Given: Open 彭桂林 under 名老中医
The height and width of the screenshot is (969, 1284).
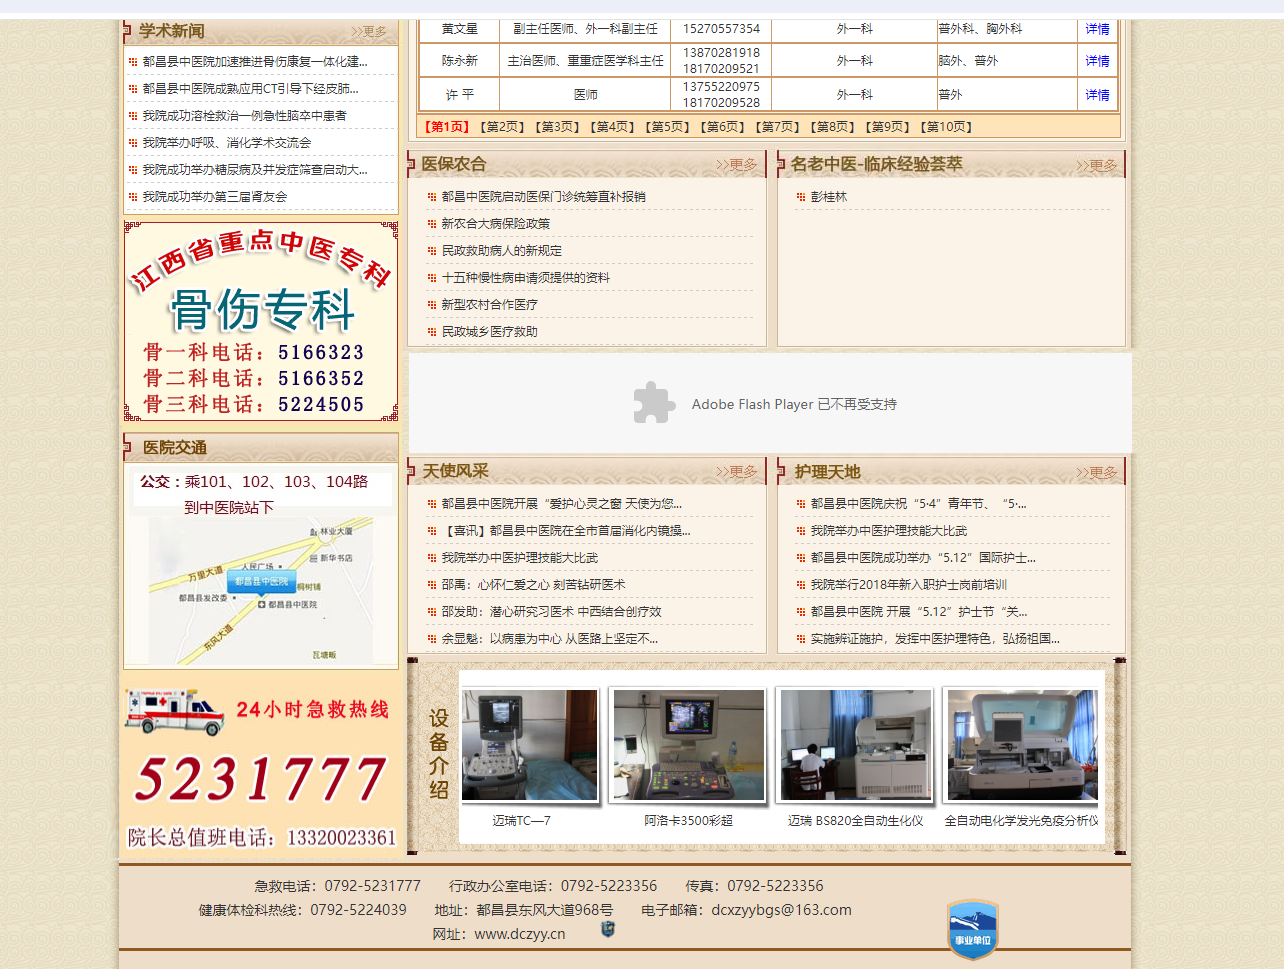Looking at the screenshot, I should [828, 197].
